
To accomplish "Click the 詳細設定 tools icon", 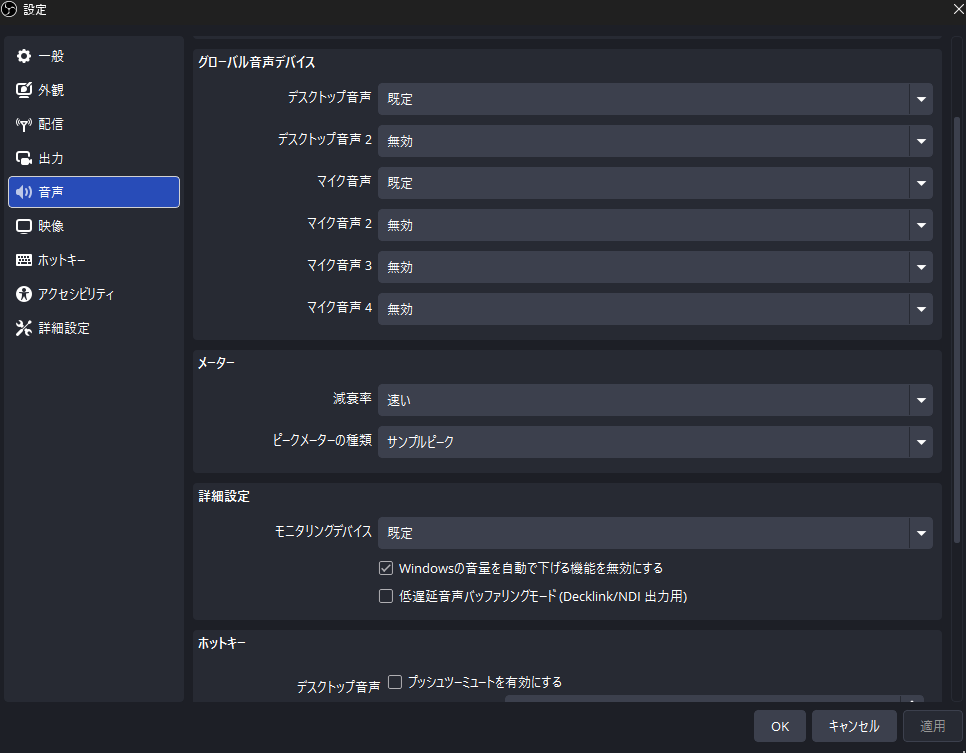I will [x=23, y=328].
